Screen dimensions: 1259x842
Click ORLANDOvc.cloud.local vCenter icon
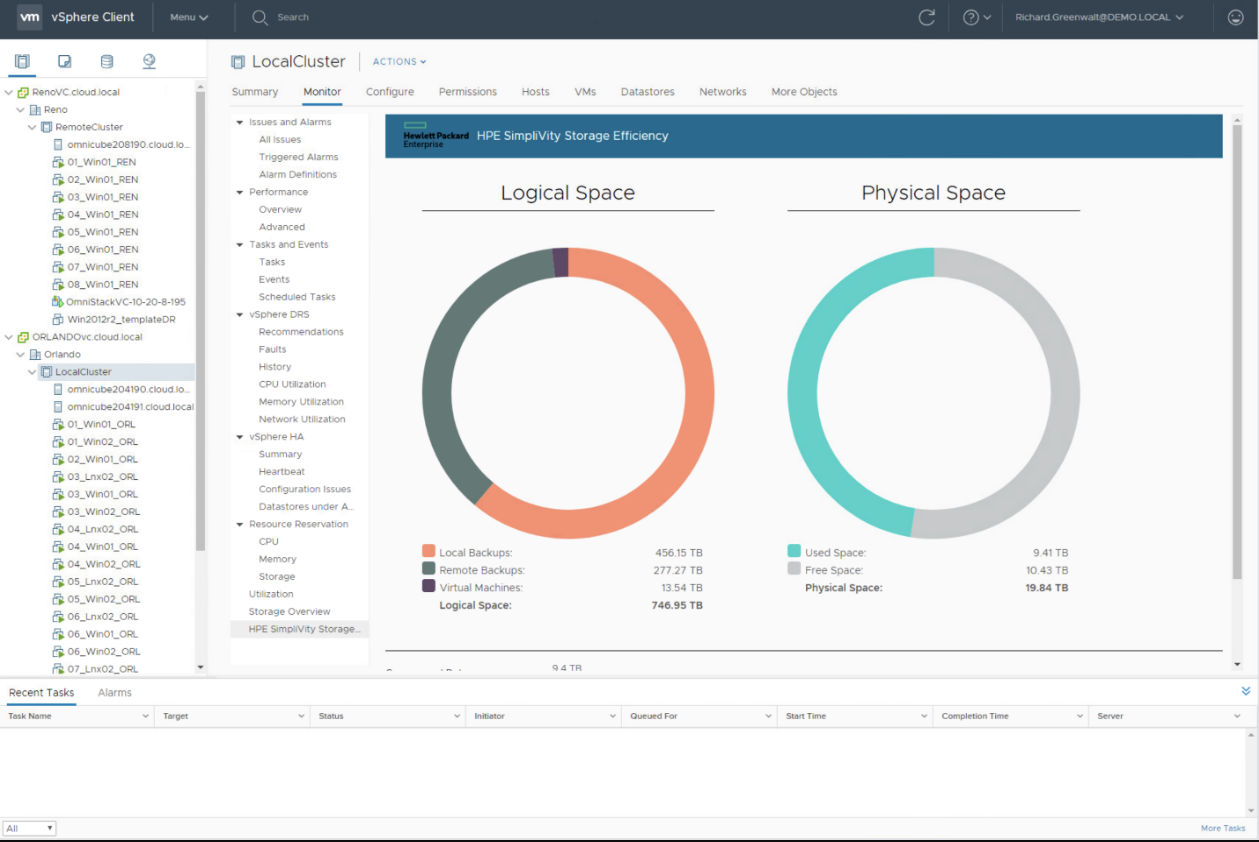coord(23,337)
